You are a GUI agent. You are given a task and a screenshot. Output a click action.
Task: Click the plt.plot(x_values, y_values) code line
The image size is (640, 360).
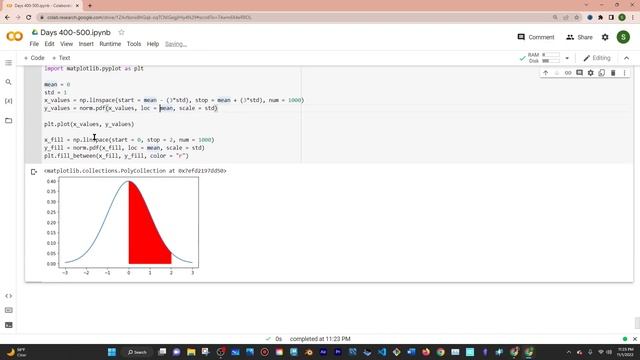(x=89, y=124)
